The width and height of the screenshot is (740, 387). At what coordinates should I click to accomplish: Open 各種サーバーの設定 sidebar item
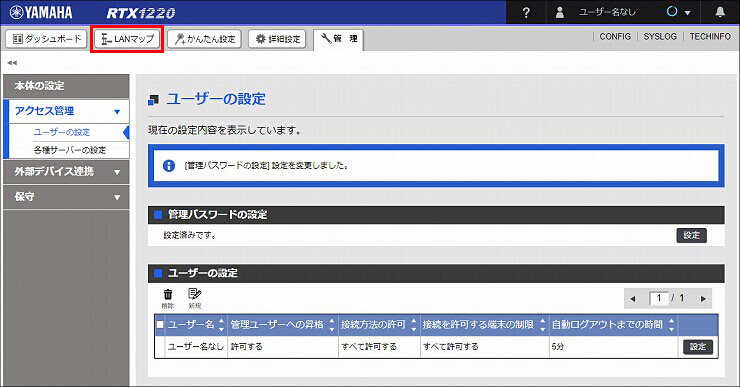70,150
